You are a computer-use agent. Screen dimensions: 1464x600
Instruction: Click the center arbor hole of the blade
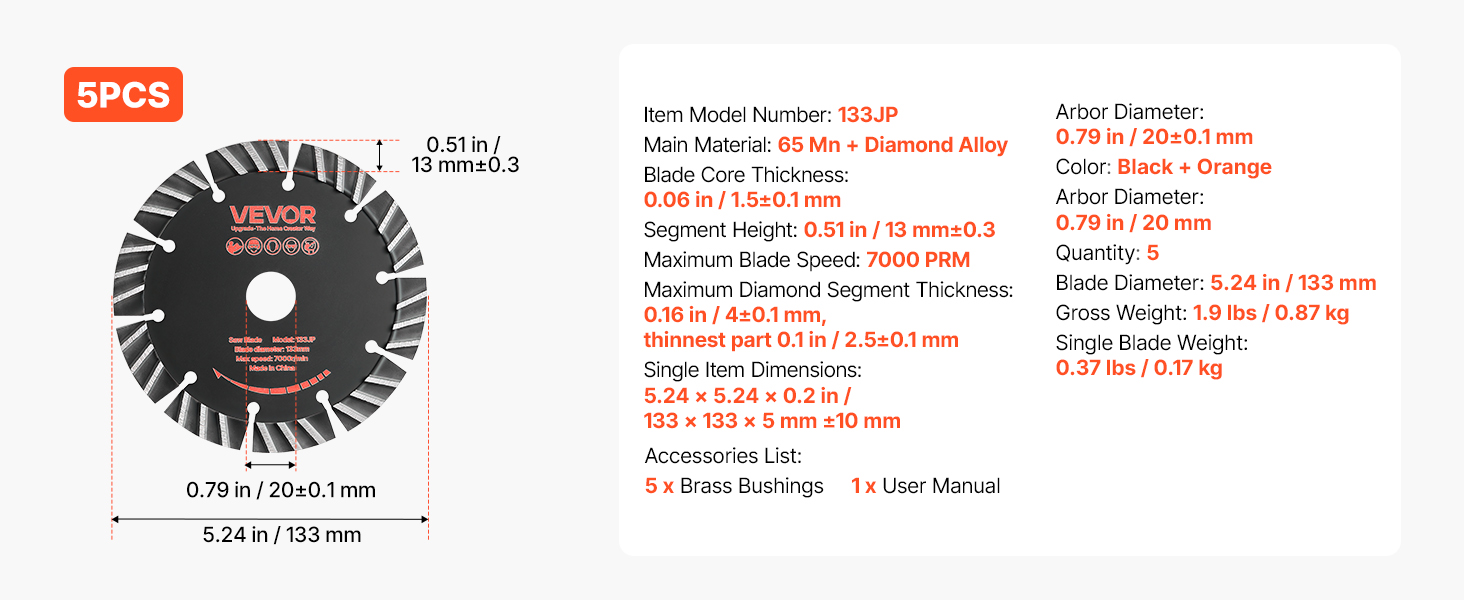pos(270,297)
